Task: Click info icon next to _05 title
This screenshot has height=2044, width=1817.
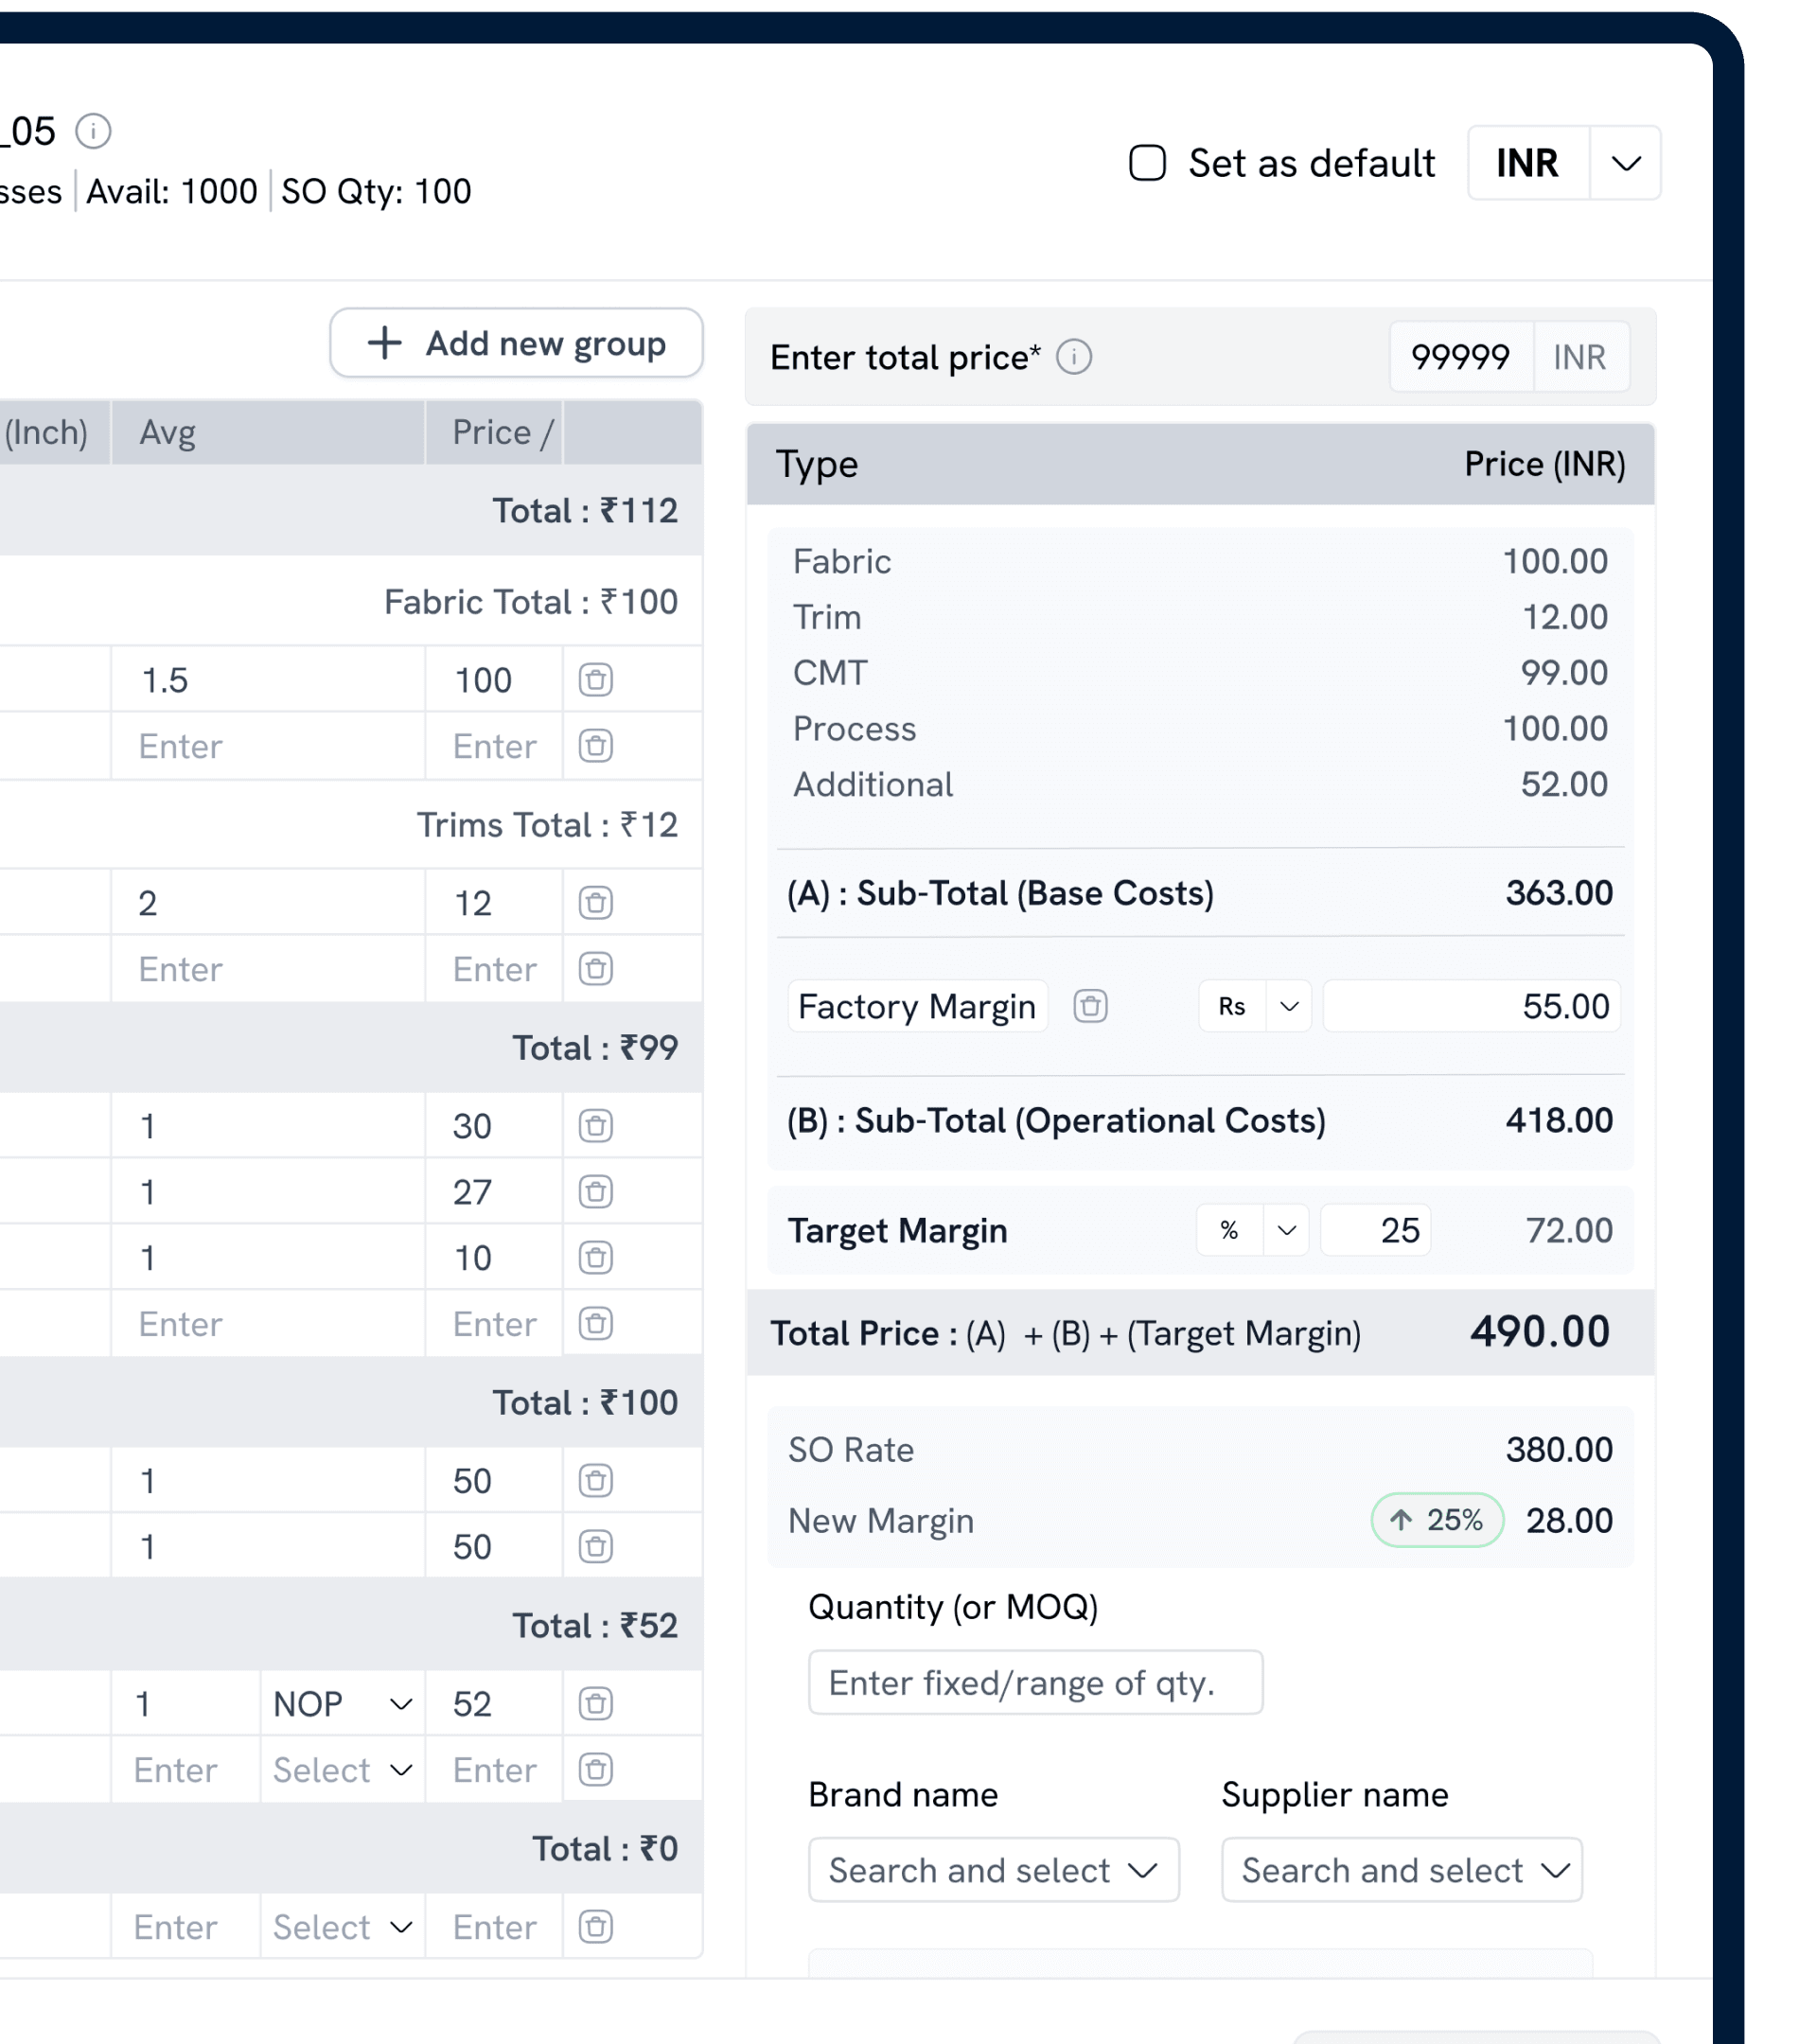Action: click(93, 131)
